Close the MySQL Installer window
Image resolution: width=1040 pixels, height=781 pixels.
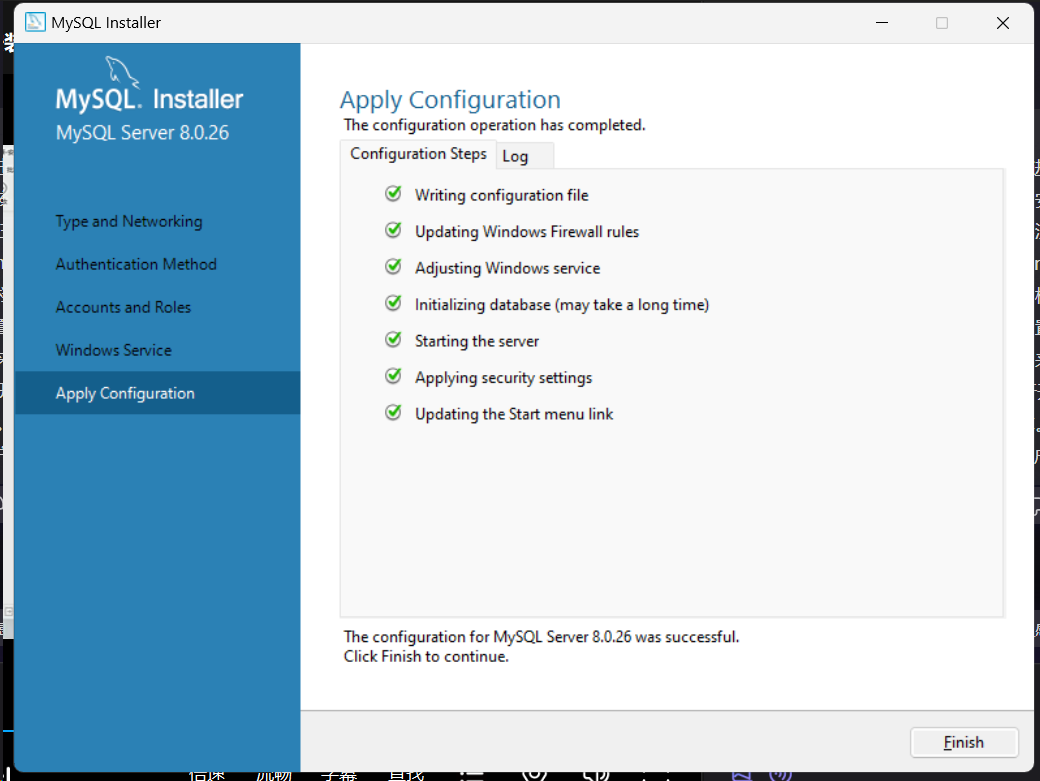point(1003,23)
